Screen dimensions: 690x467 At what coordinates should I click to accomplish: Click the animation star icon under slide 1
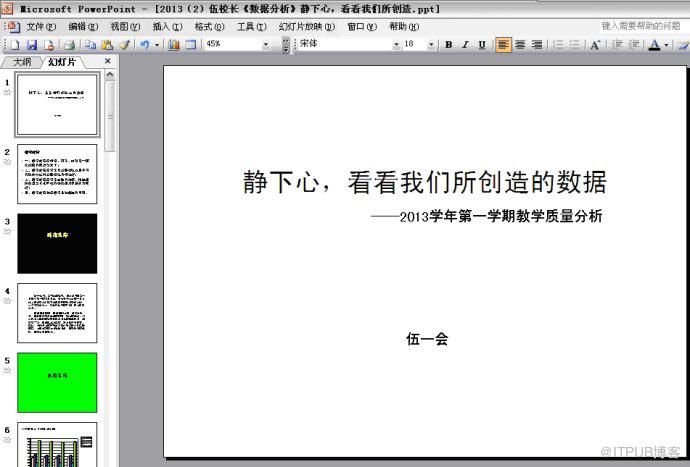(7, 92)
